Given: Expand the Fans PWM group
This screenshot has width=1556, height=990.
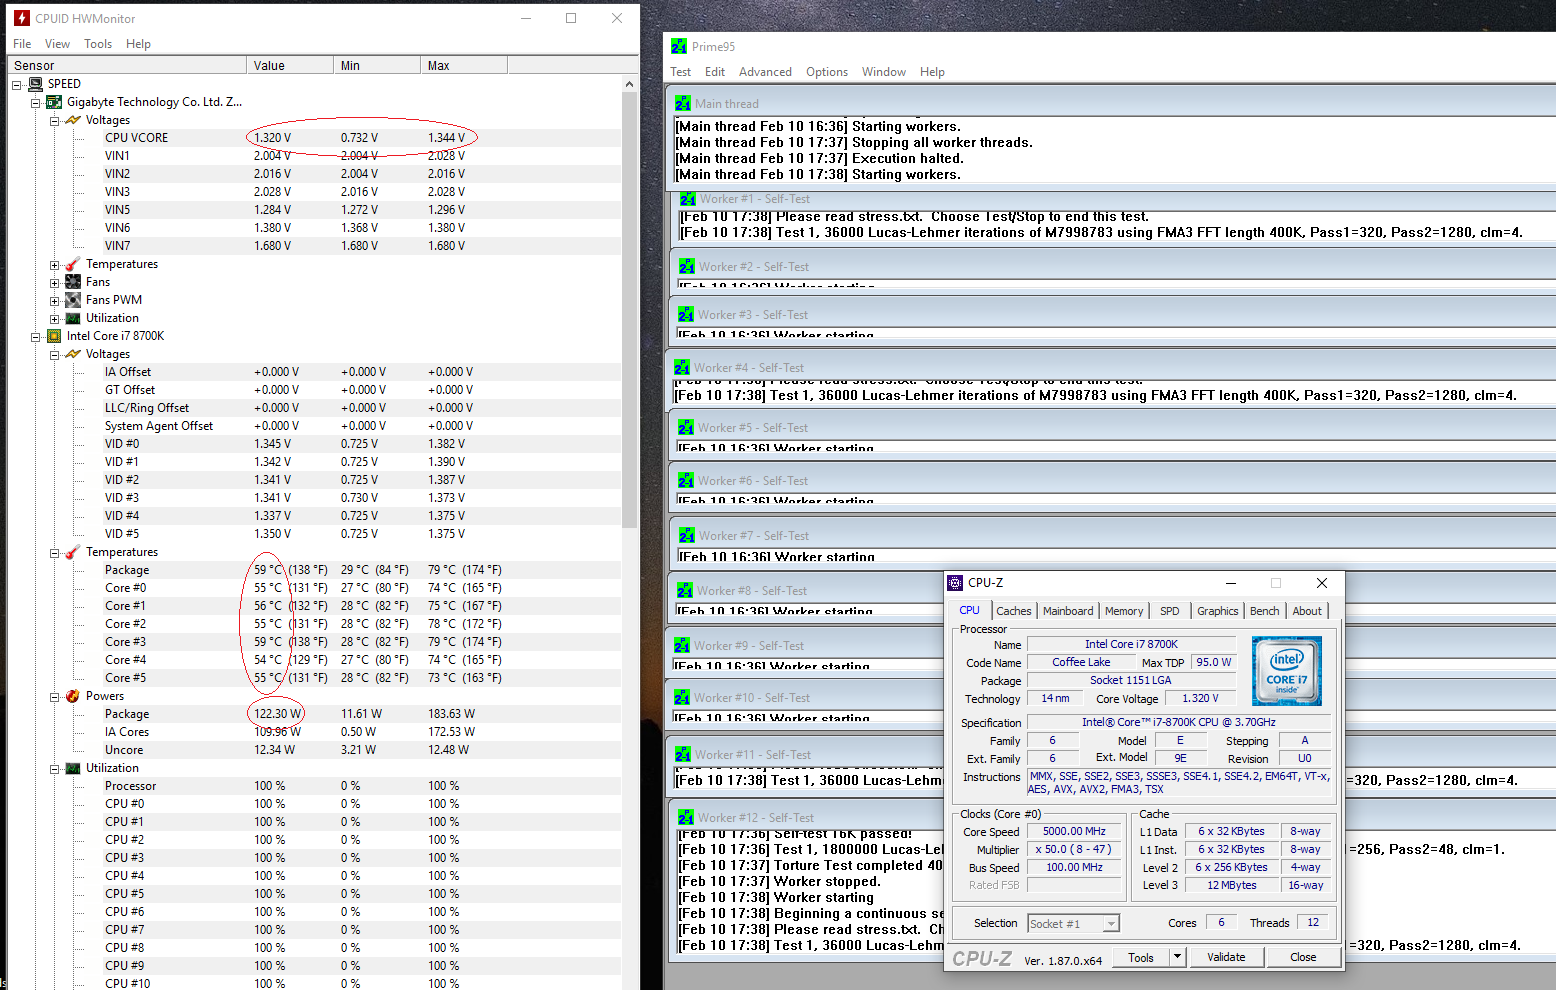Looking at the screenshot, I should (55, 301).
